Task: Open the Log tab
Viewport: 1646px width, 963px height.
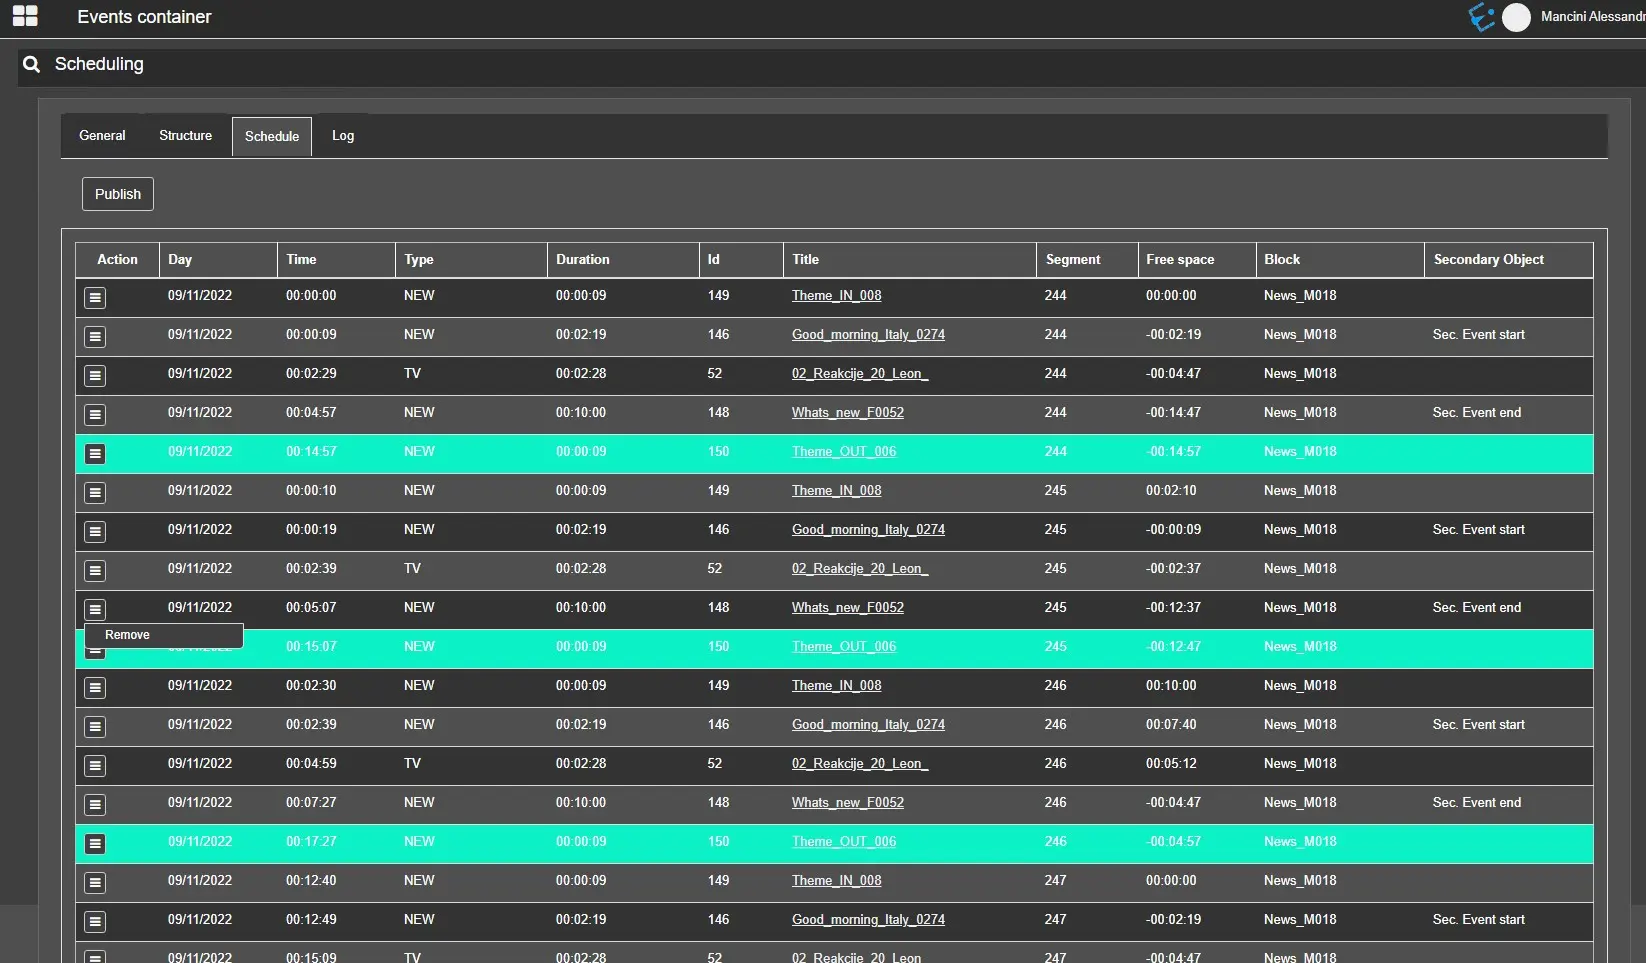Action: click(x=343, y=136)
